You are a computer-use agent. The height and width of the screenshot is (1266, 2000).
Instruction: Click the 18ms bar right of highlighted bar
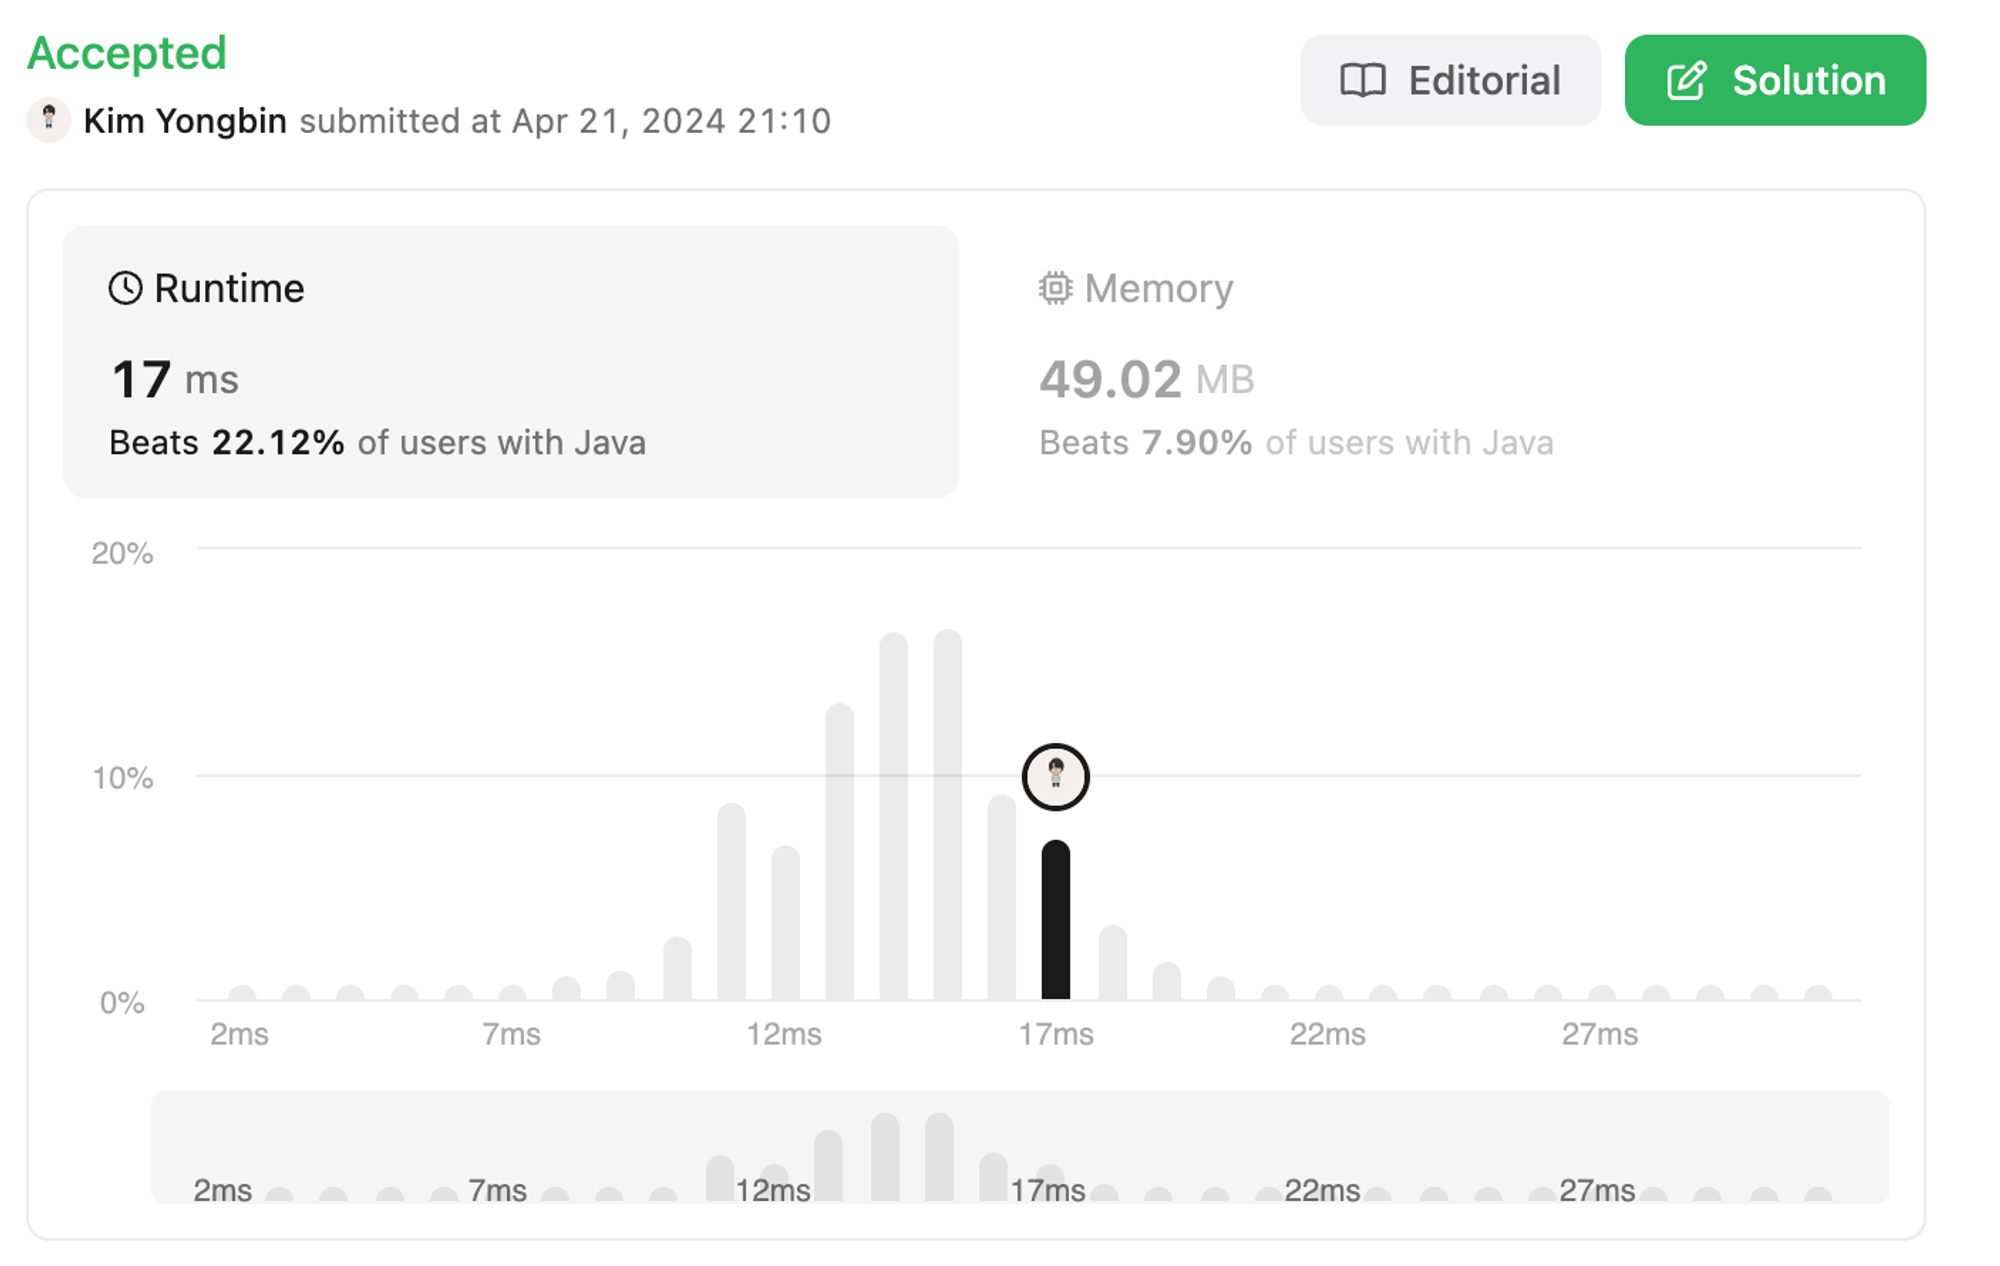coord(1113,963)
